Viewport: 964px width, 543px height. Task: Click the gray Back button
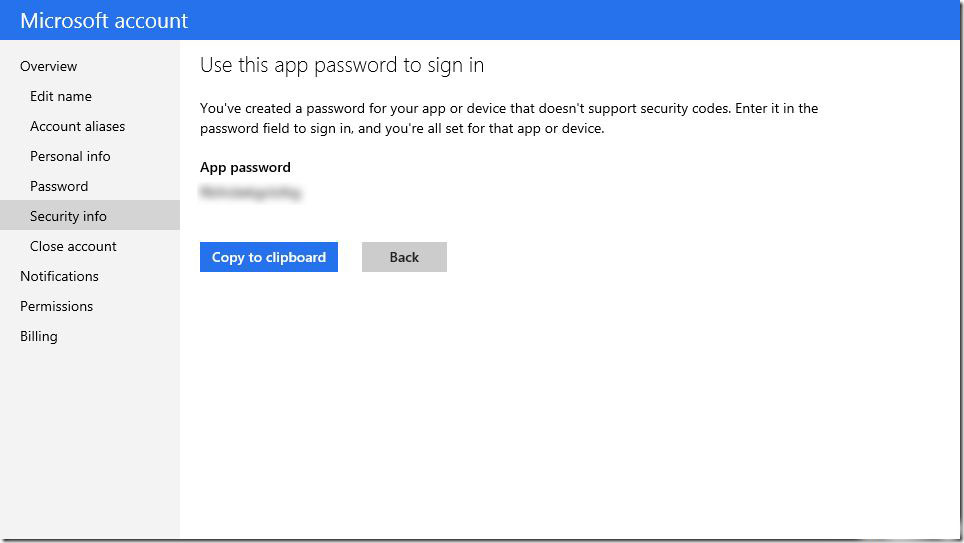coord(404,257)
